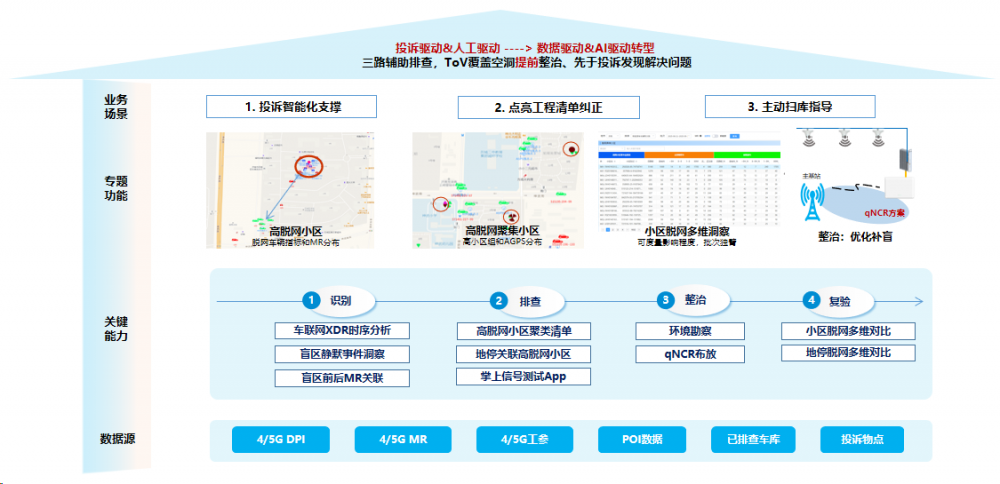
Task: Click the numbered circle 2 beside 排查
Action: pos(500,300)
